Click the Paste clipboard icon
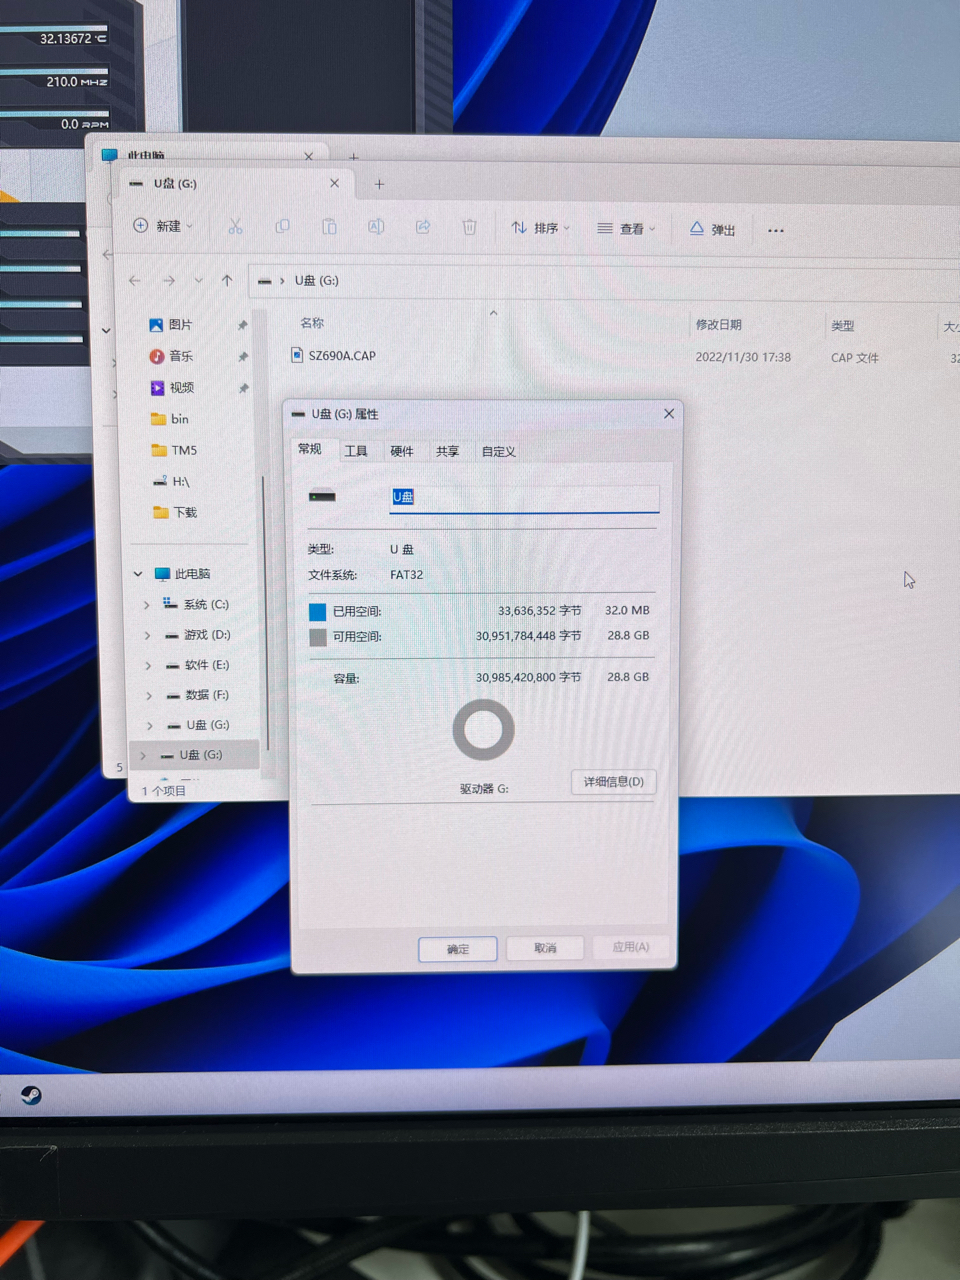Viewport: 960px width, 1280px height. click(329, 227)
